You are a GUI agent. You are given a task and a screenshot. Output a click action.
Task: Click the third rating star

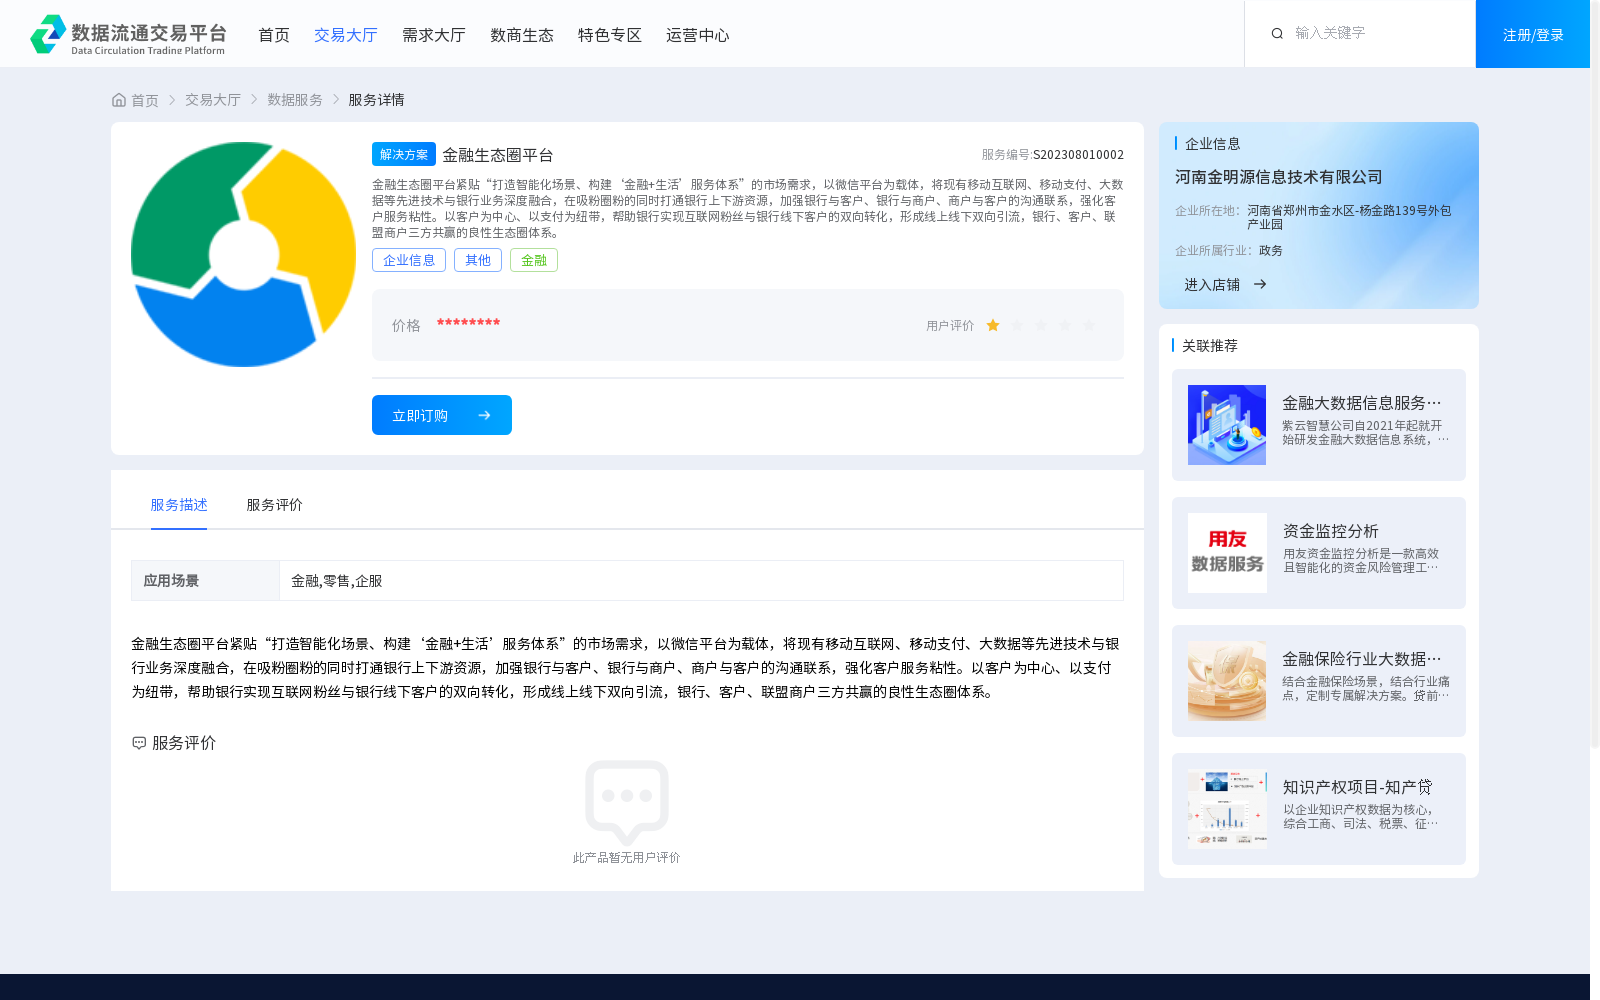click(x=1041, y=325)
